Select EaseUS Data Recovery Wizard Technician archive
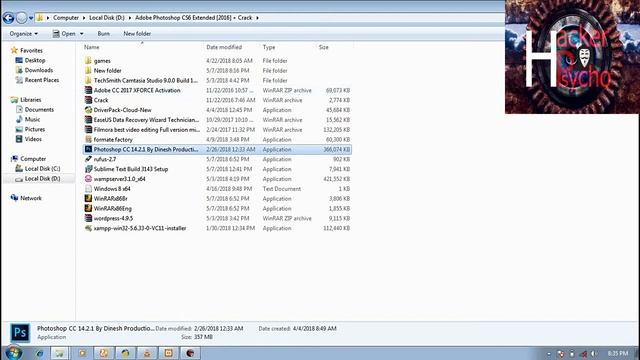Viewport: 640px width, 360px height. click(217, 120)
